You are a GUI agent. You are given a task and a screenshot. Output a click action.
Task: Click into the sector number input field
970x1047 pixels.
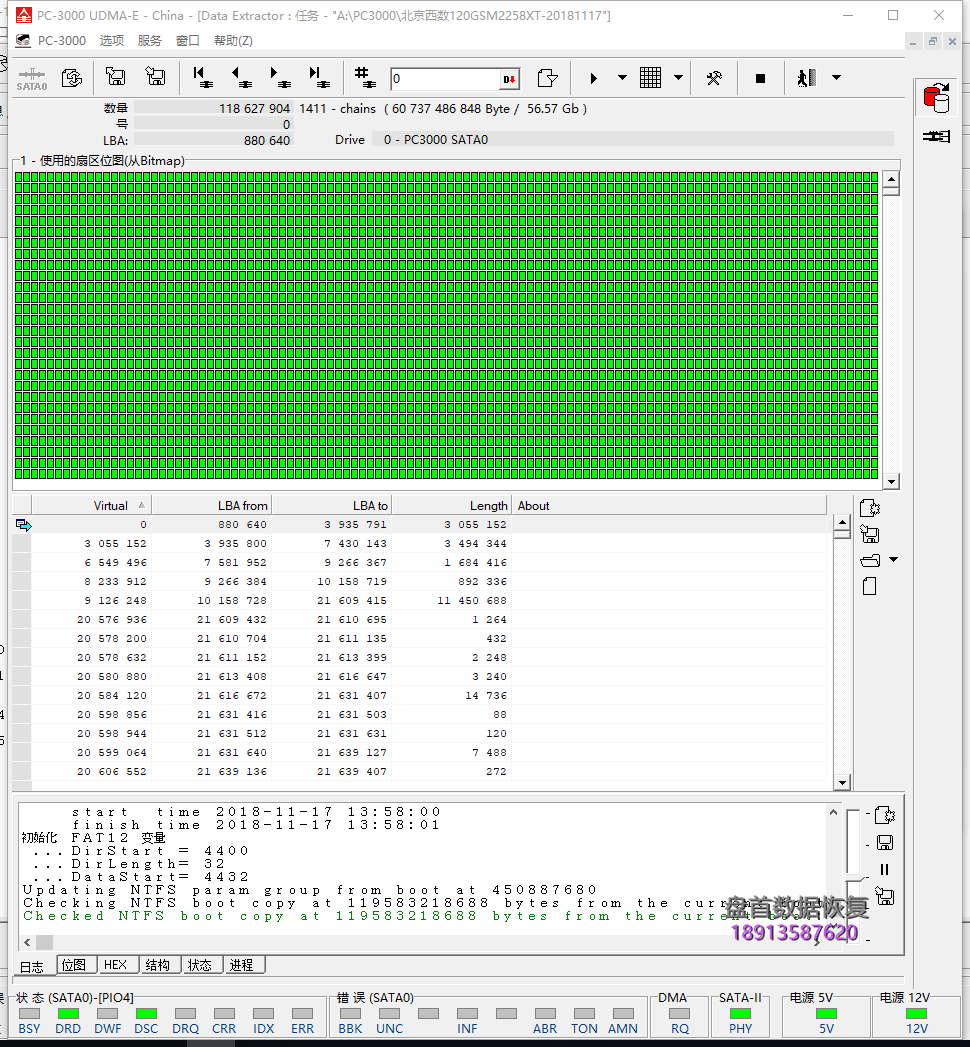click(446, 79)
